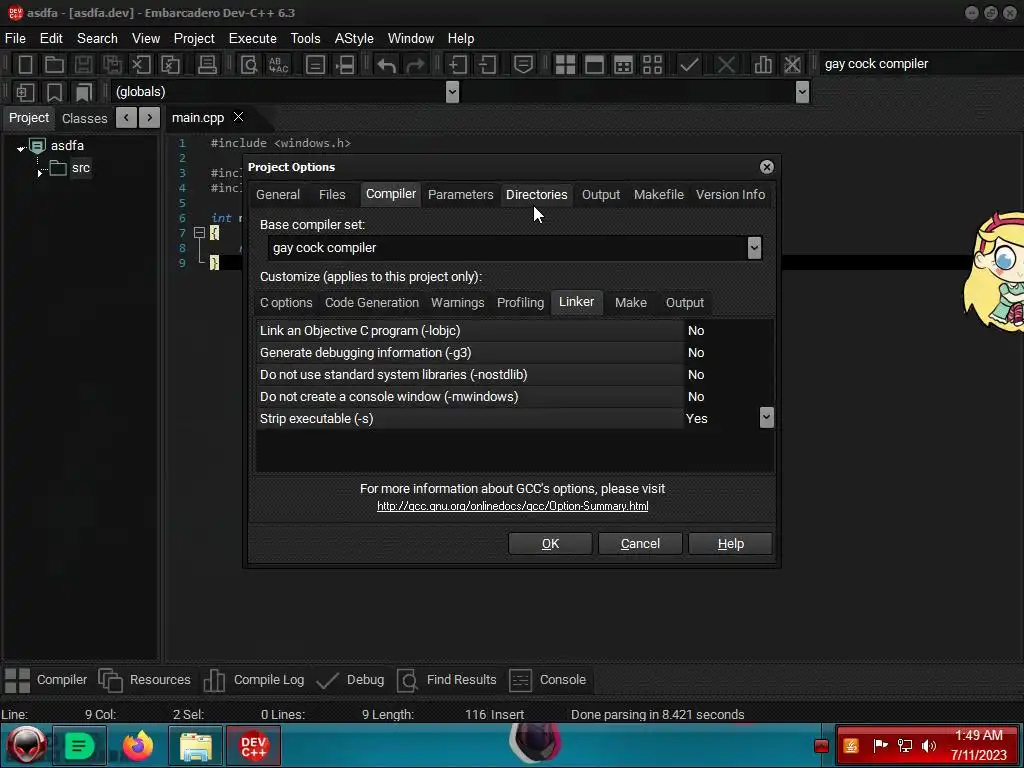
Task: Expand the src folder node
Action: tap(40, 173)
